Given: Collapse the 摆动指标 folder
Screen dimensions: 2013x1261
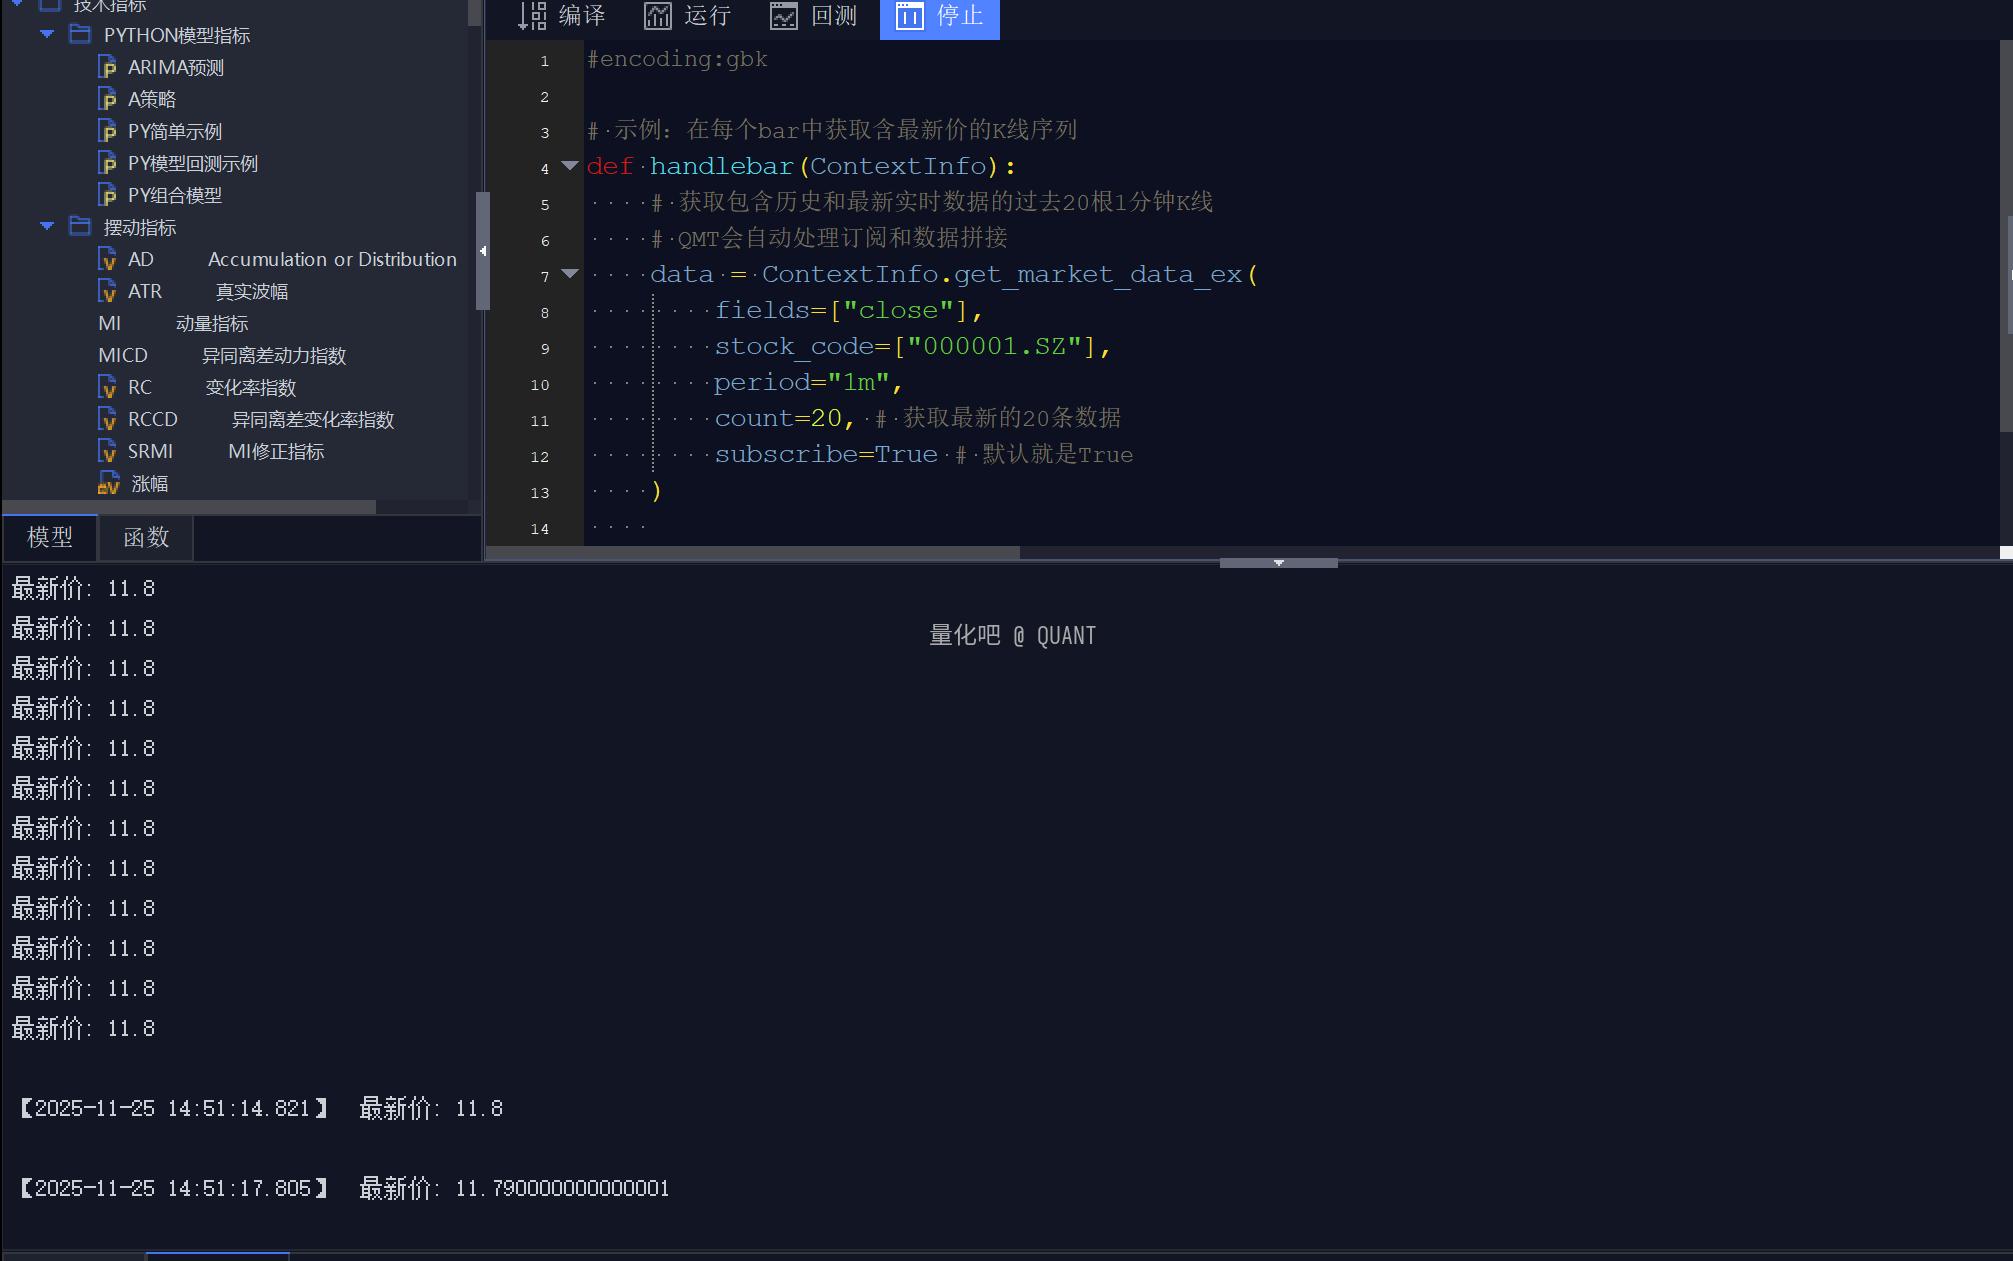Looking at the screenshot, I should pyautogui.click(x=47, y=227).
